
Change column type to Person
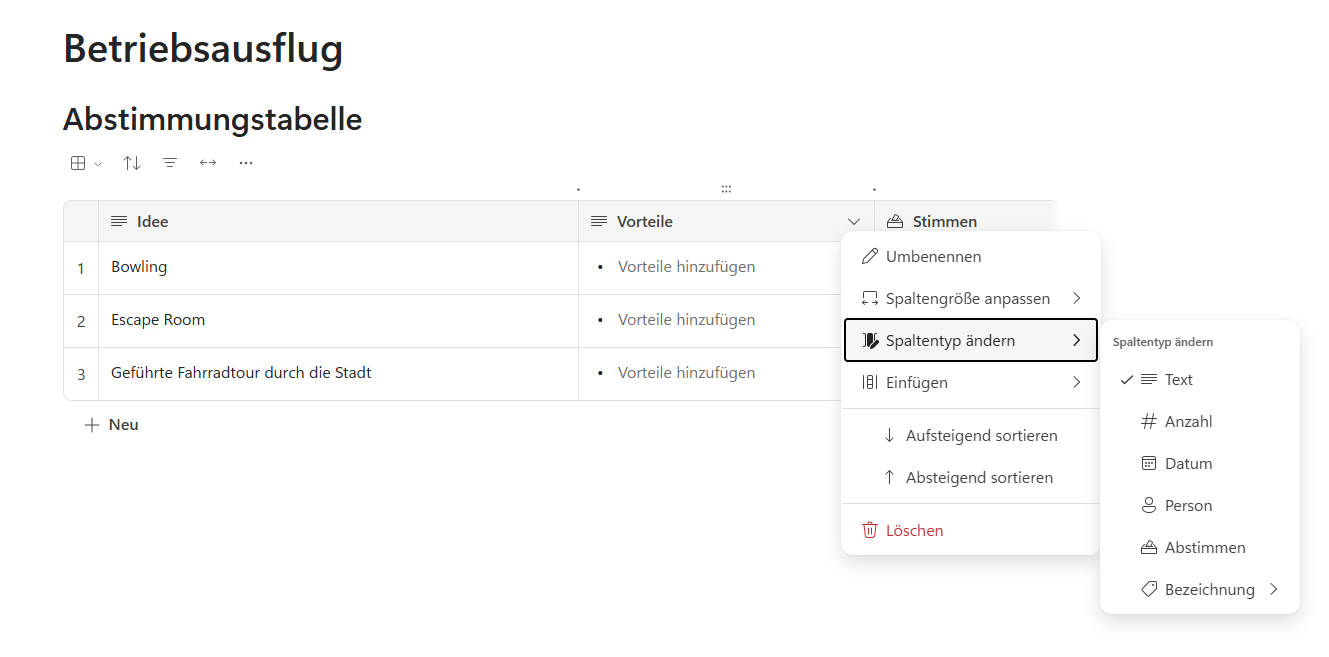click(1188, 506)
